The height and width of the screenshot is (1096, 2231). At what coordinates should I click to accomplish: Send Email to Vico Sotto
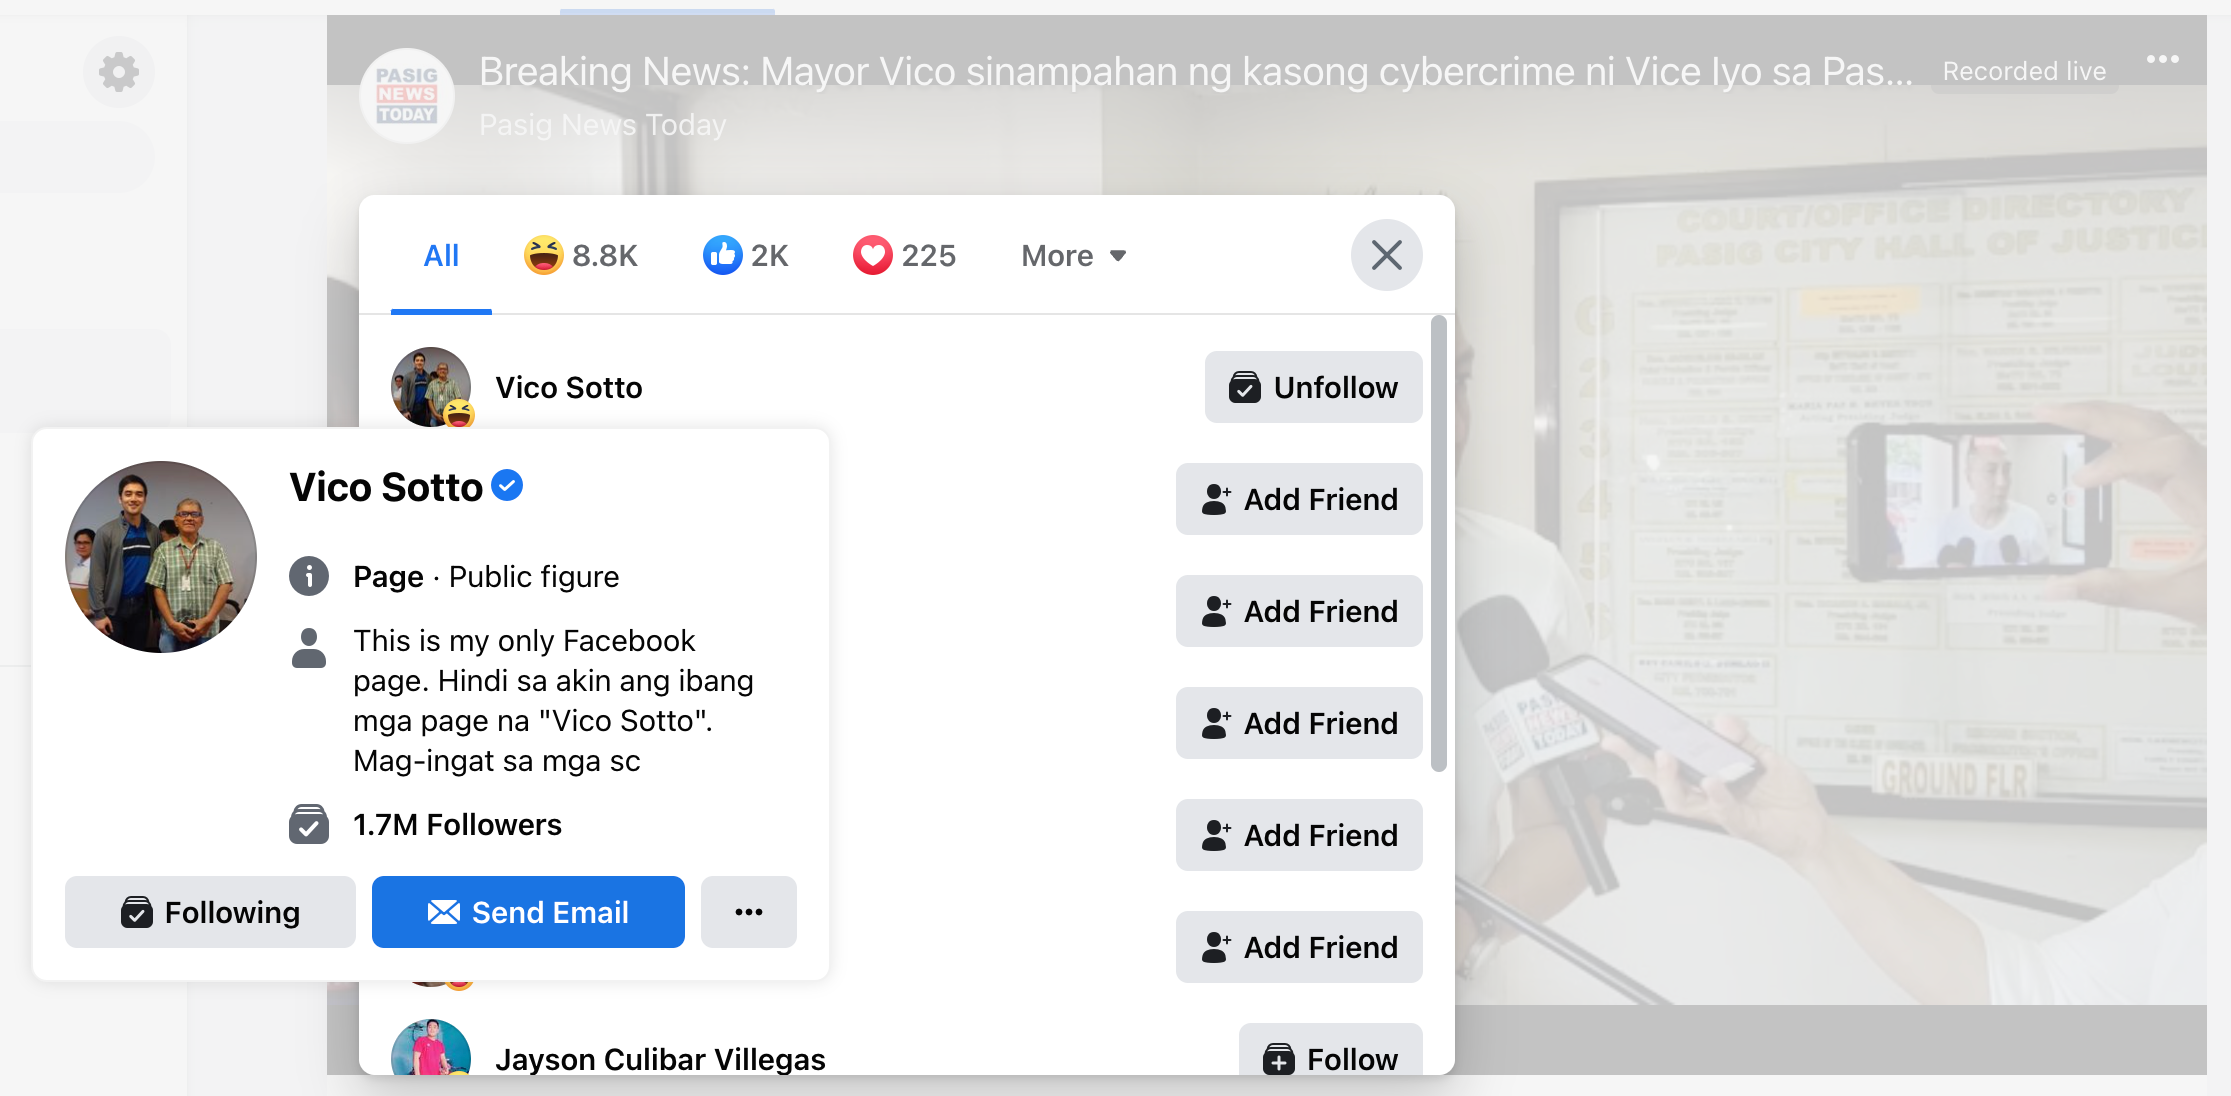528,912
